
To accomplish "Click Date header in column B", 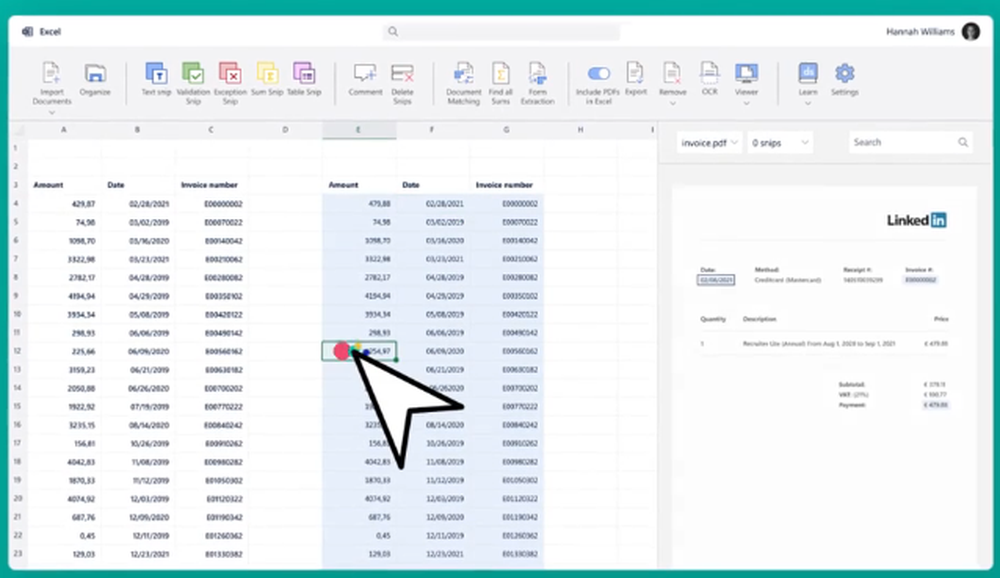I will point(115,185).
